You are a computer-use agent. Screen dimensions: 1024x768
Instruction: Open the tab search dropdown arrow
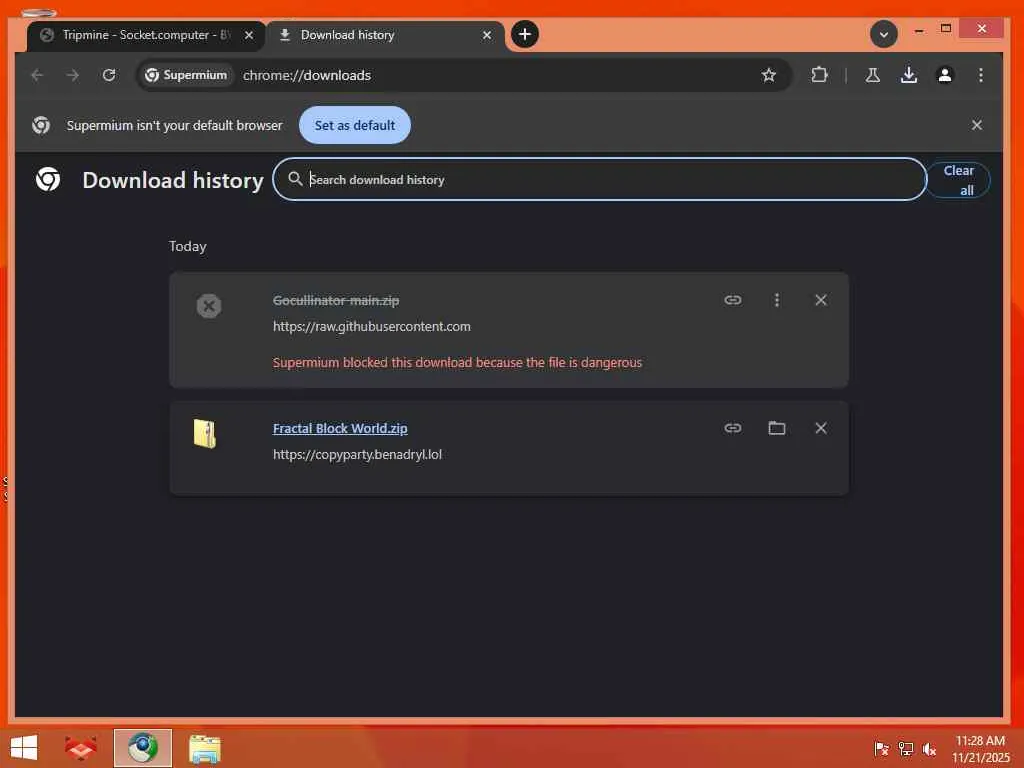tap(884, 34)
